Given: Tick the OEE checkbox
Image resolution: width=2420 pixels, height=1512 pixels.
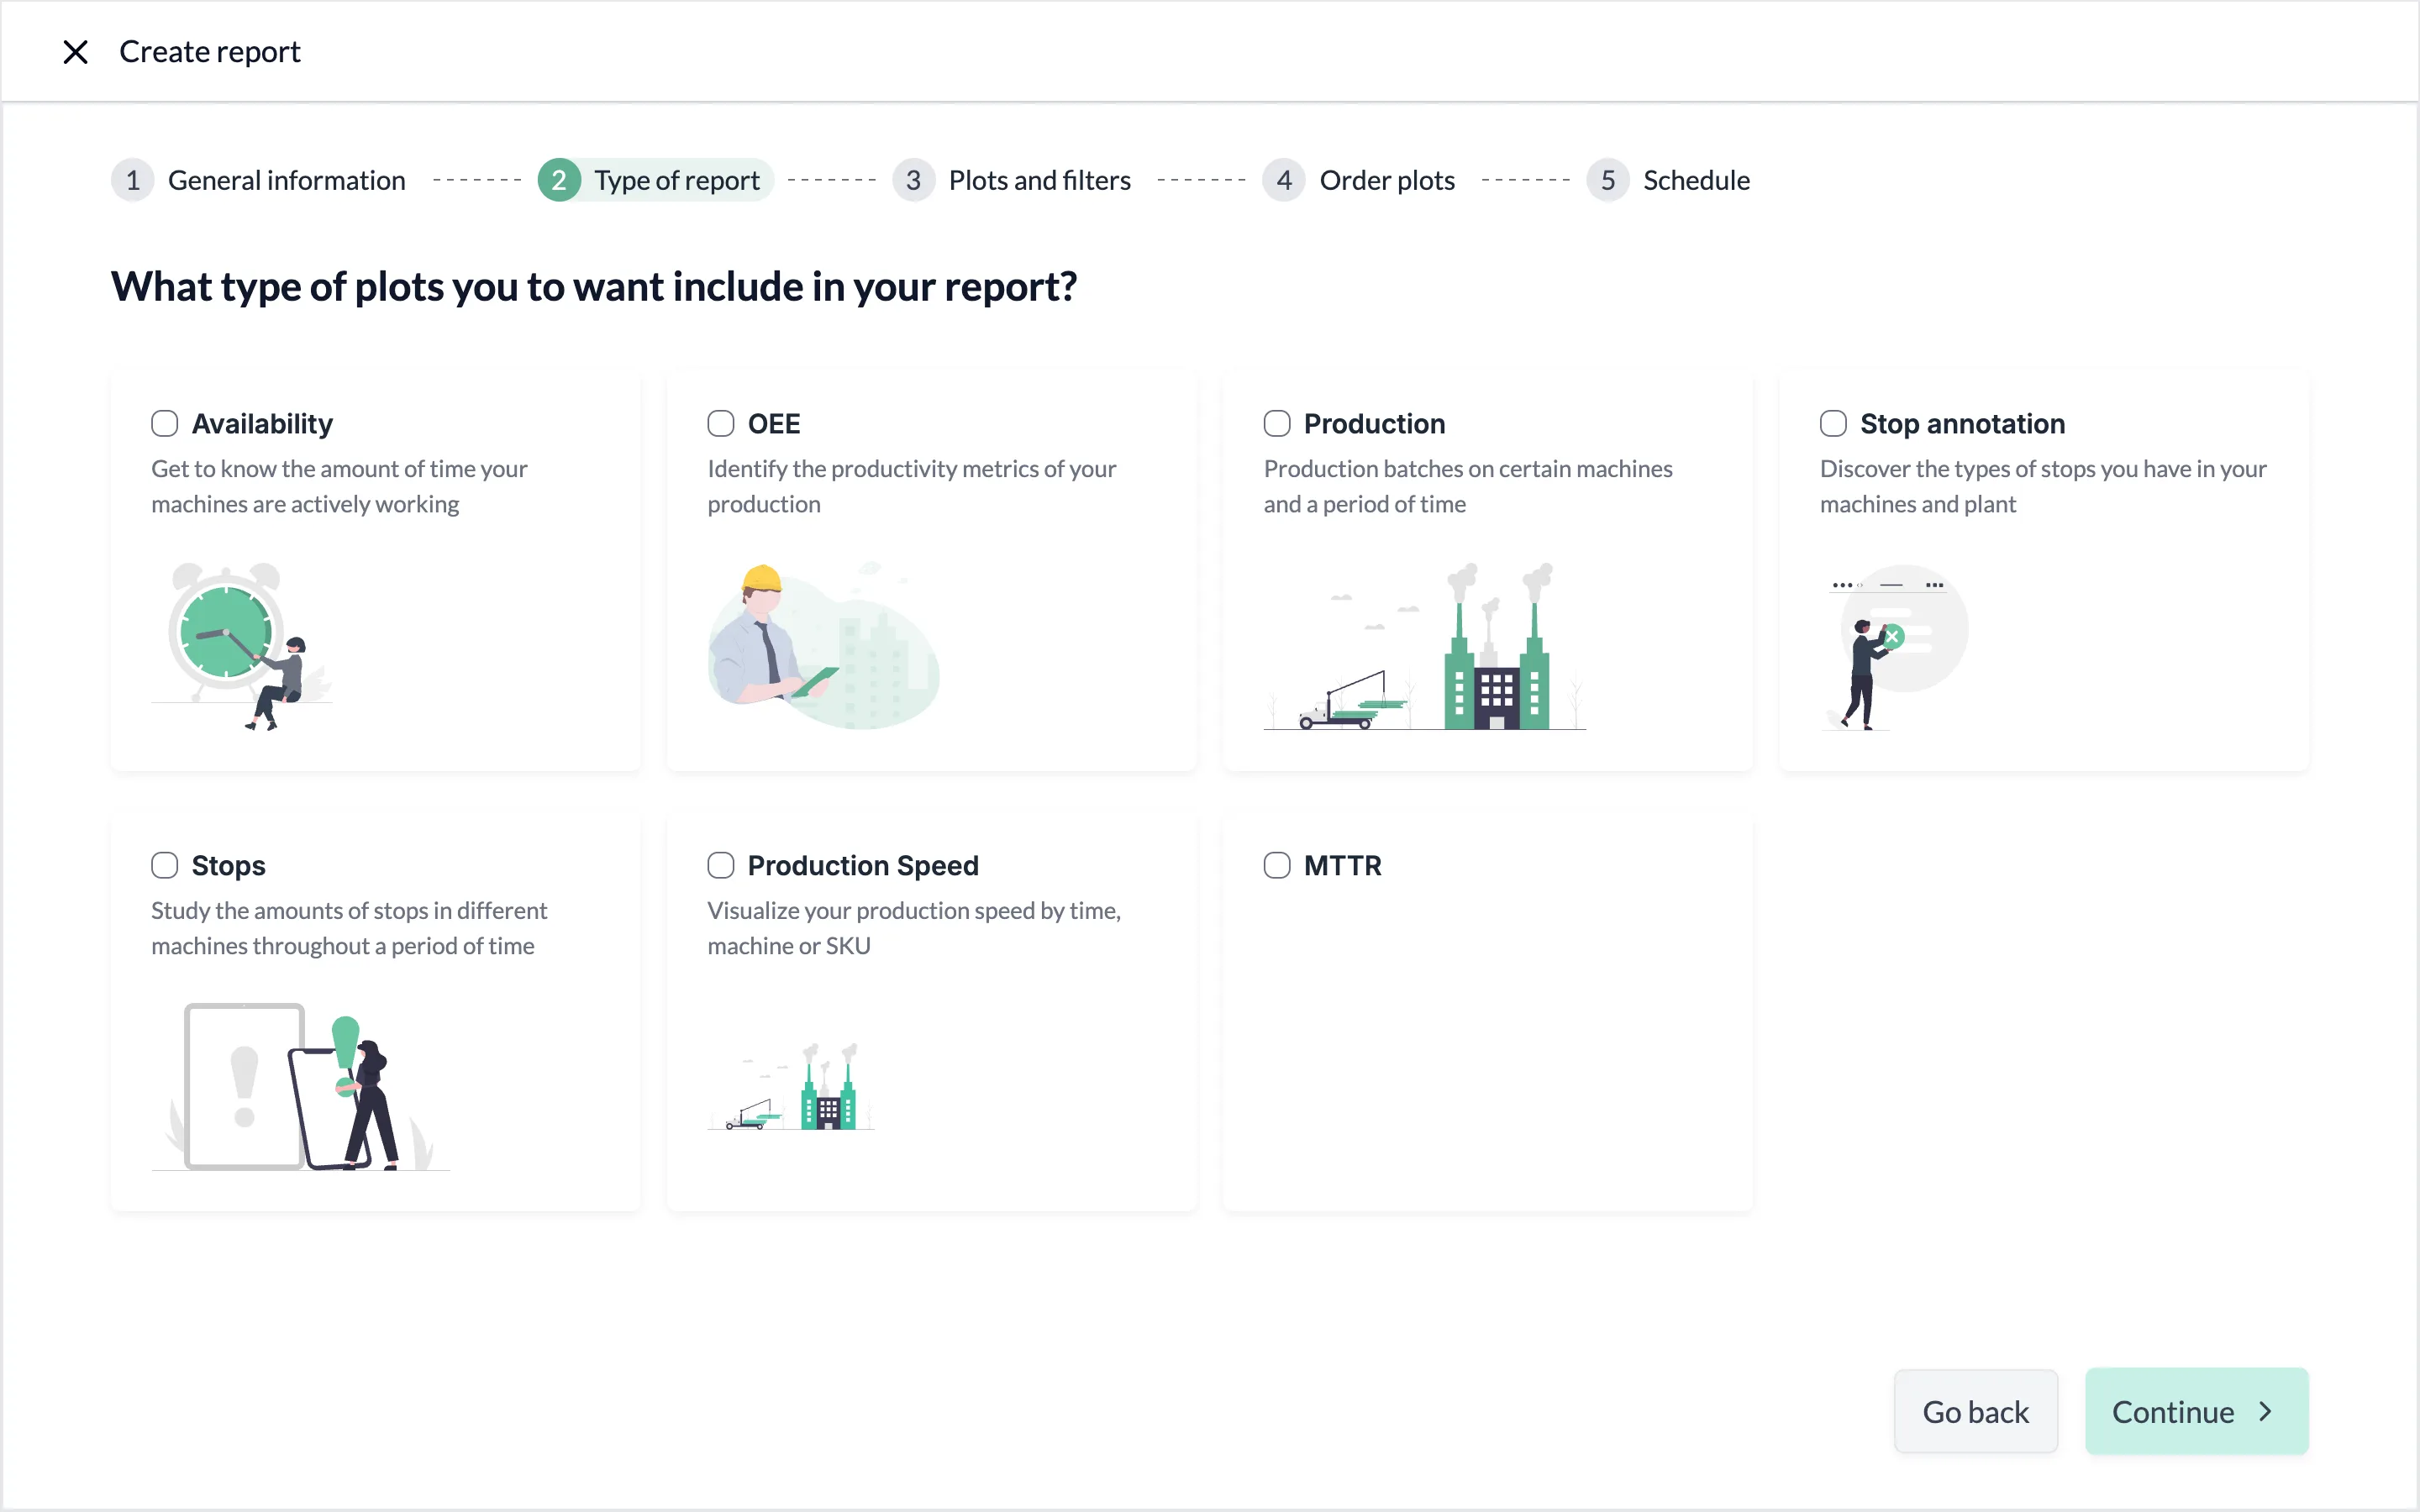Looking at the screenshot, I should (x=721, y=424).
